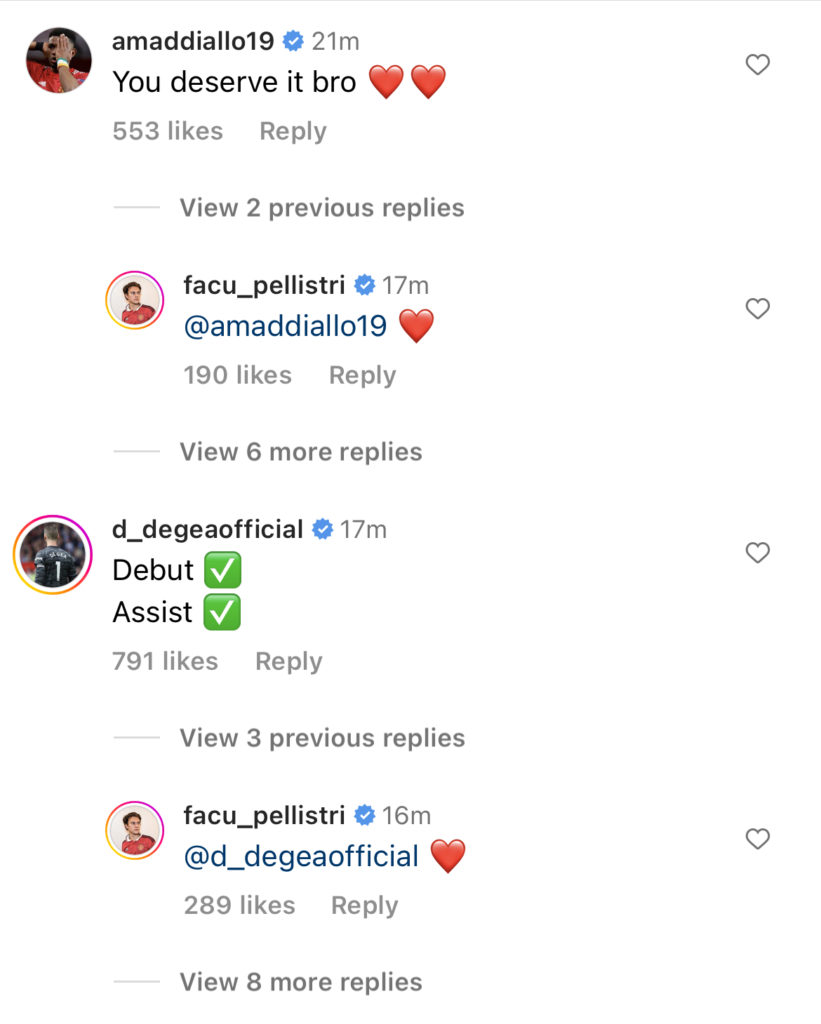Reply to facu_pellistri's 190 likes comment
821x1024 pixels.
coord(362,376)
